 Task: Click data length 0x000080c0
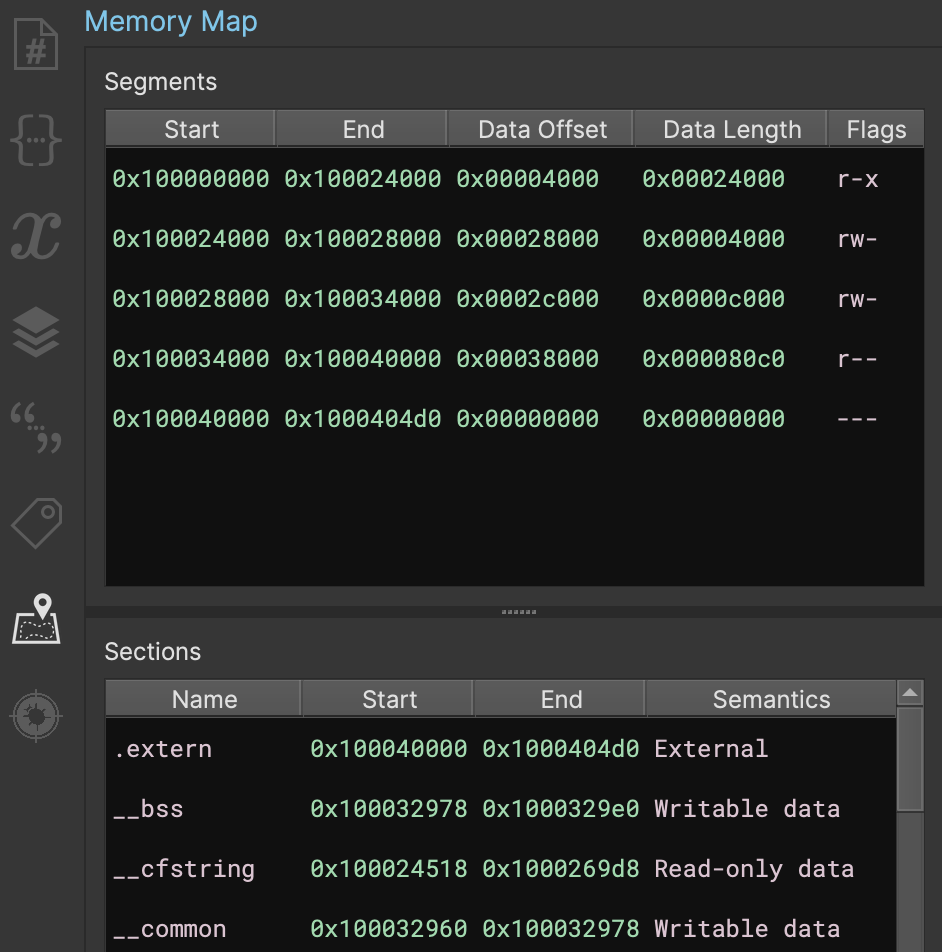[x=713, y=359]
